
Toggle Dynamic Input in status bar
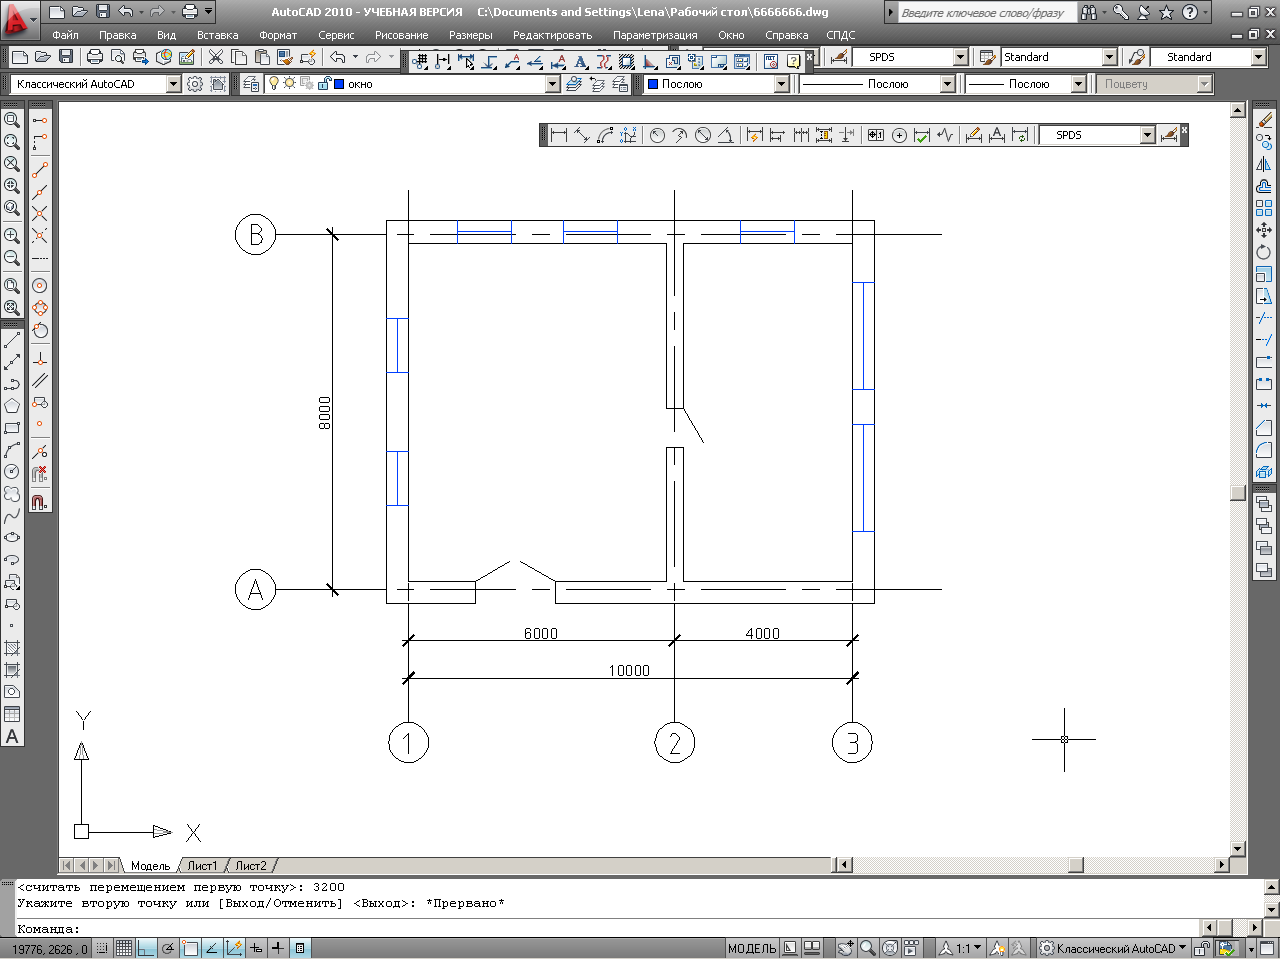pyautogui.click(x=257, y=948)
